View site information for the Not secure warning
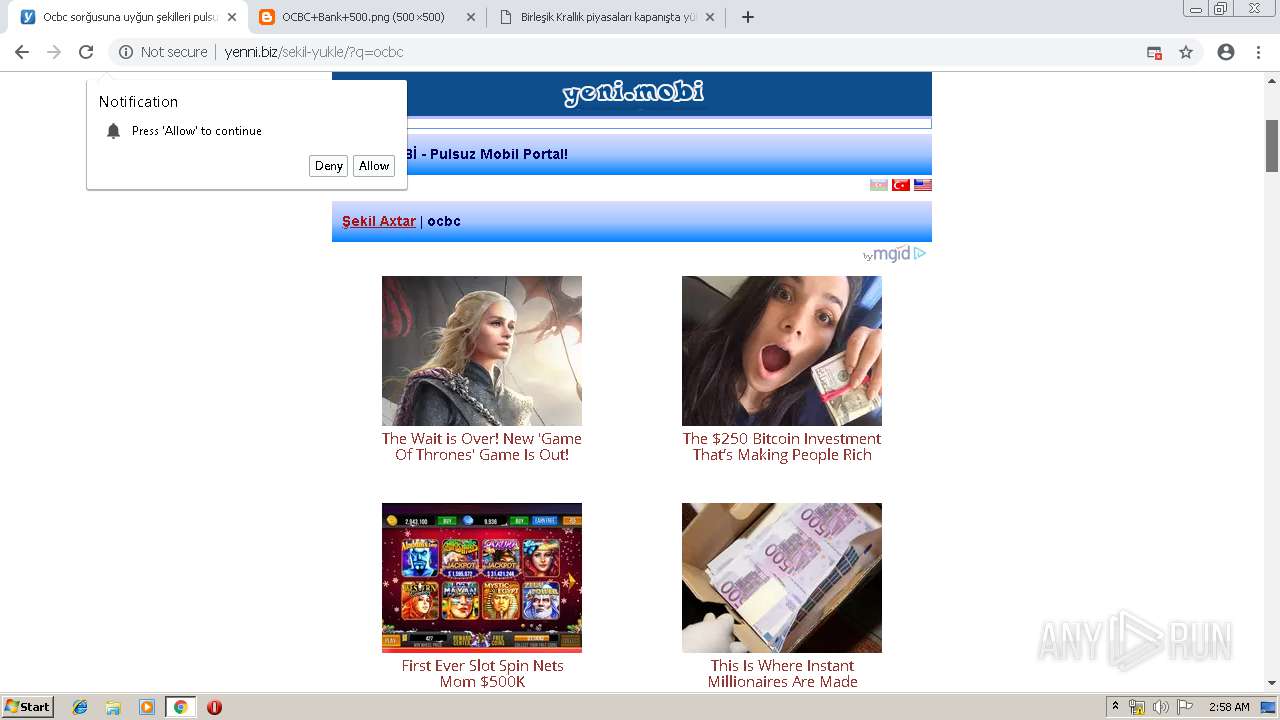1280x720 pixels. point(163,52)
